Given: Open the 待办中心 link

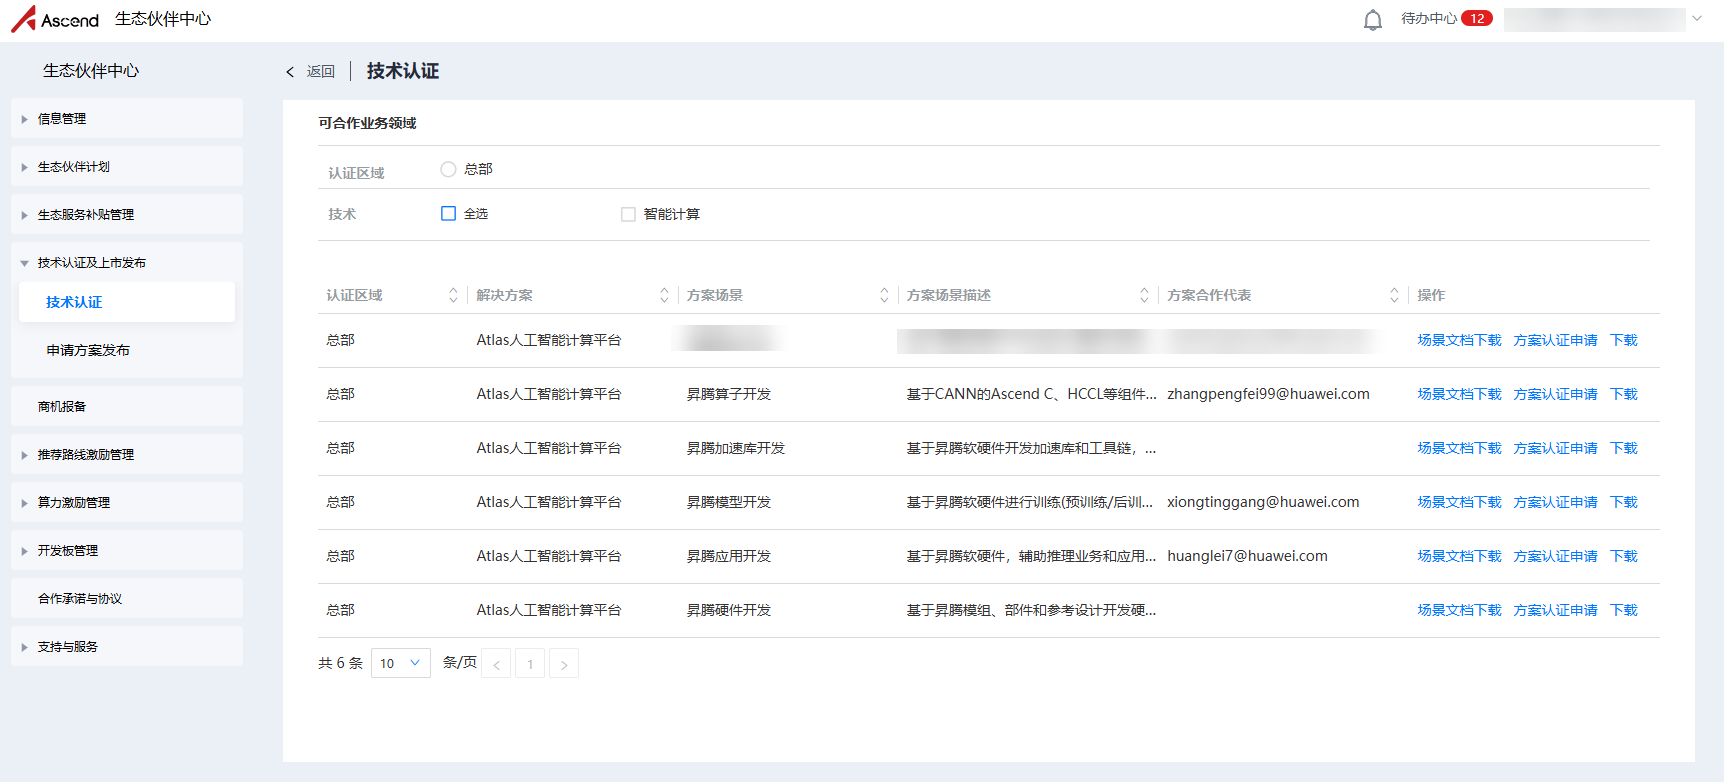Looking at the screenshot, I should point(1429,18).
